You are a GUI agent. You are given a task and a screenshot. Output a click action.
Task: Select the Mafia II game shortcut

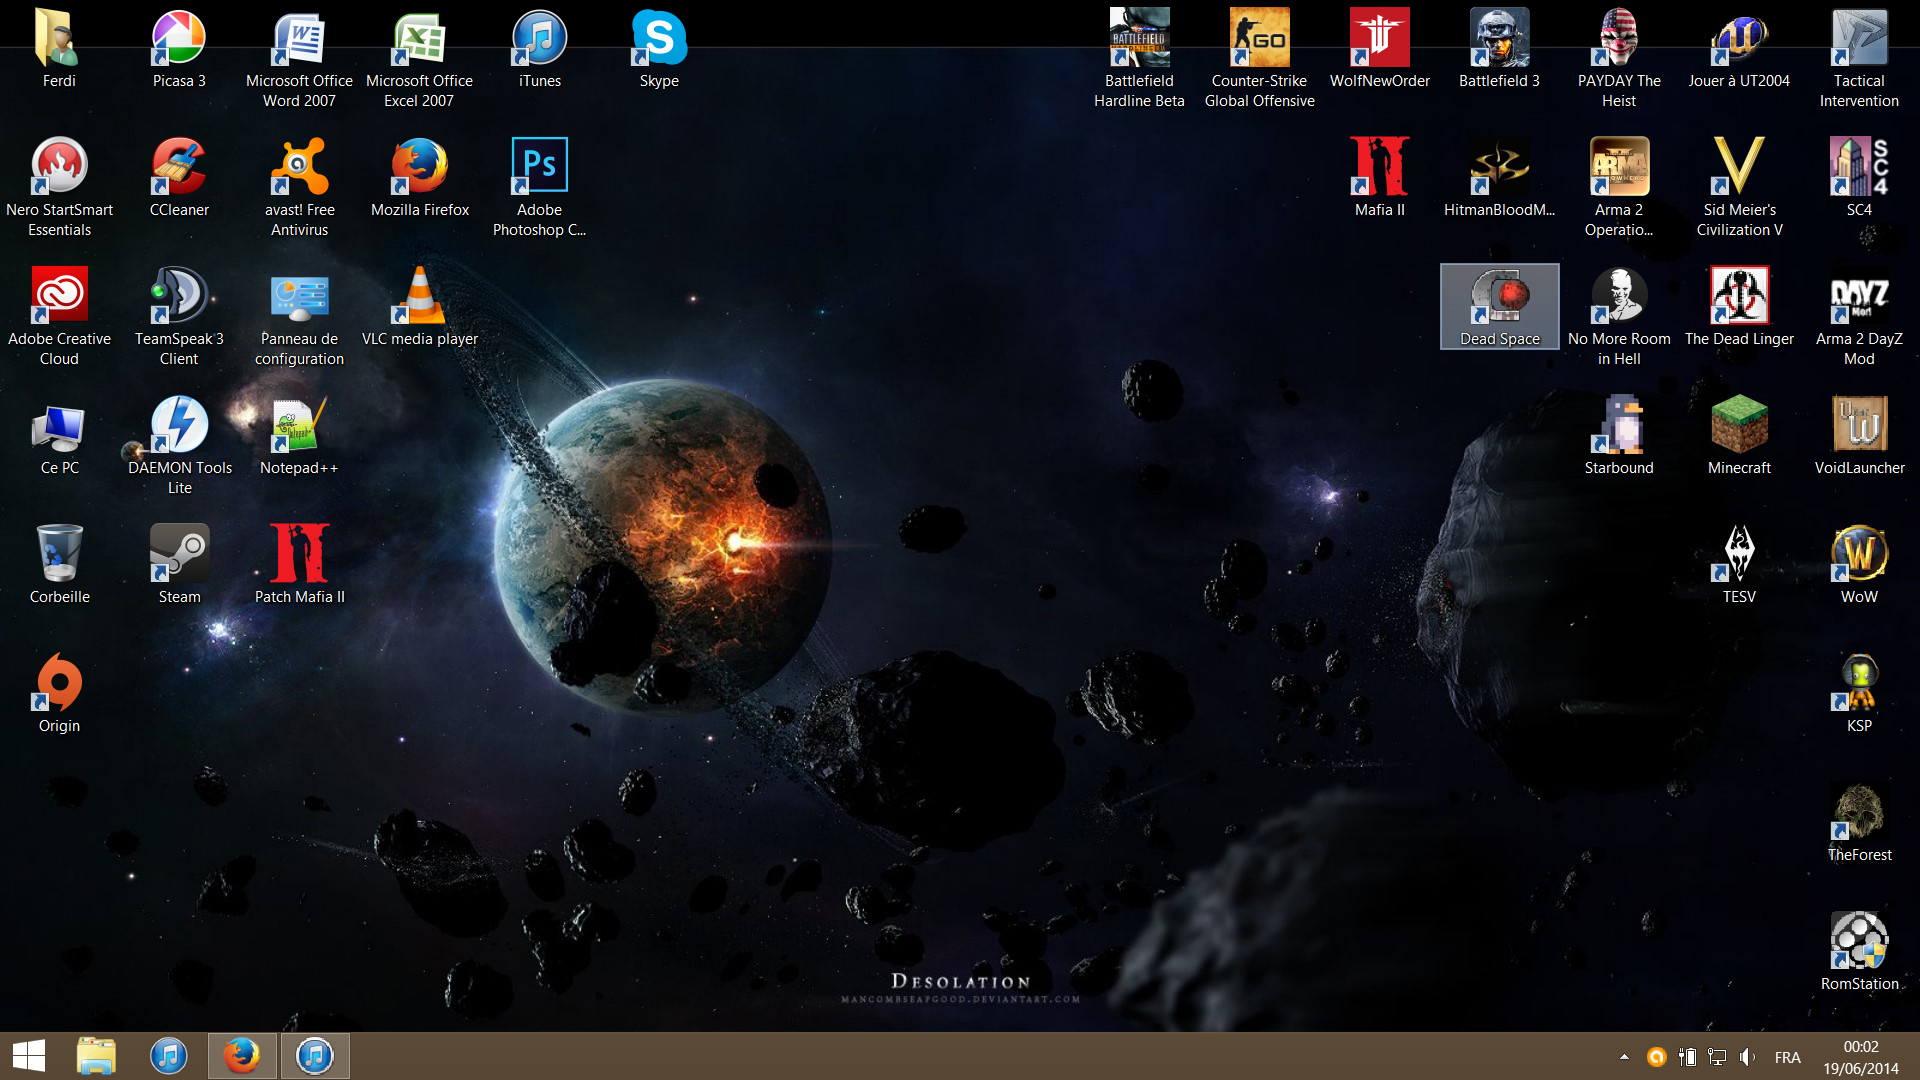coord(1379,178)
